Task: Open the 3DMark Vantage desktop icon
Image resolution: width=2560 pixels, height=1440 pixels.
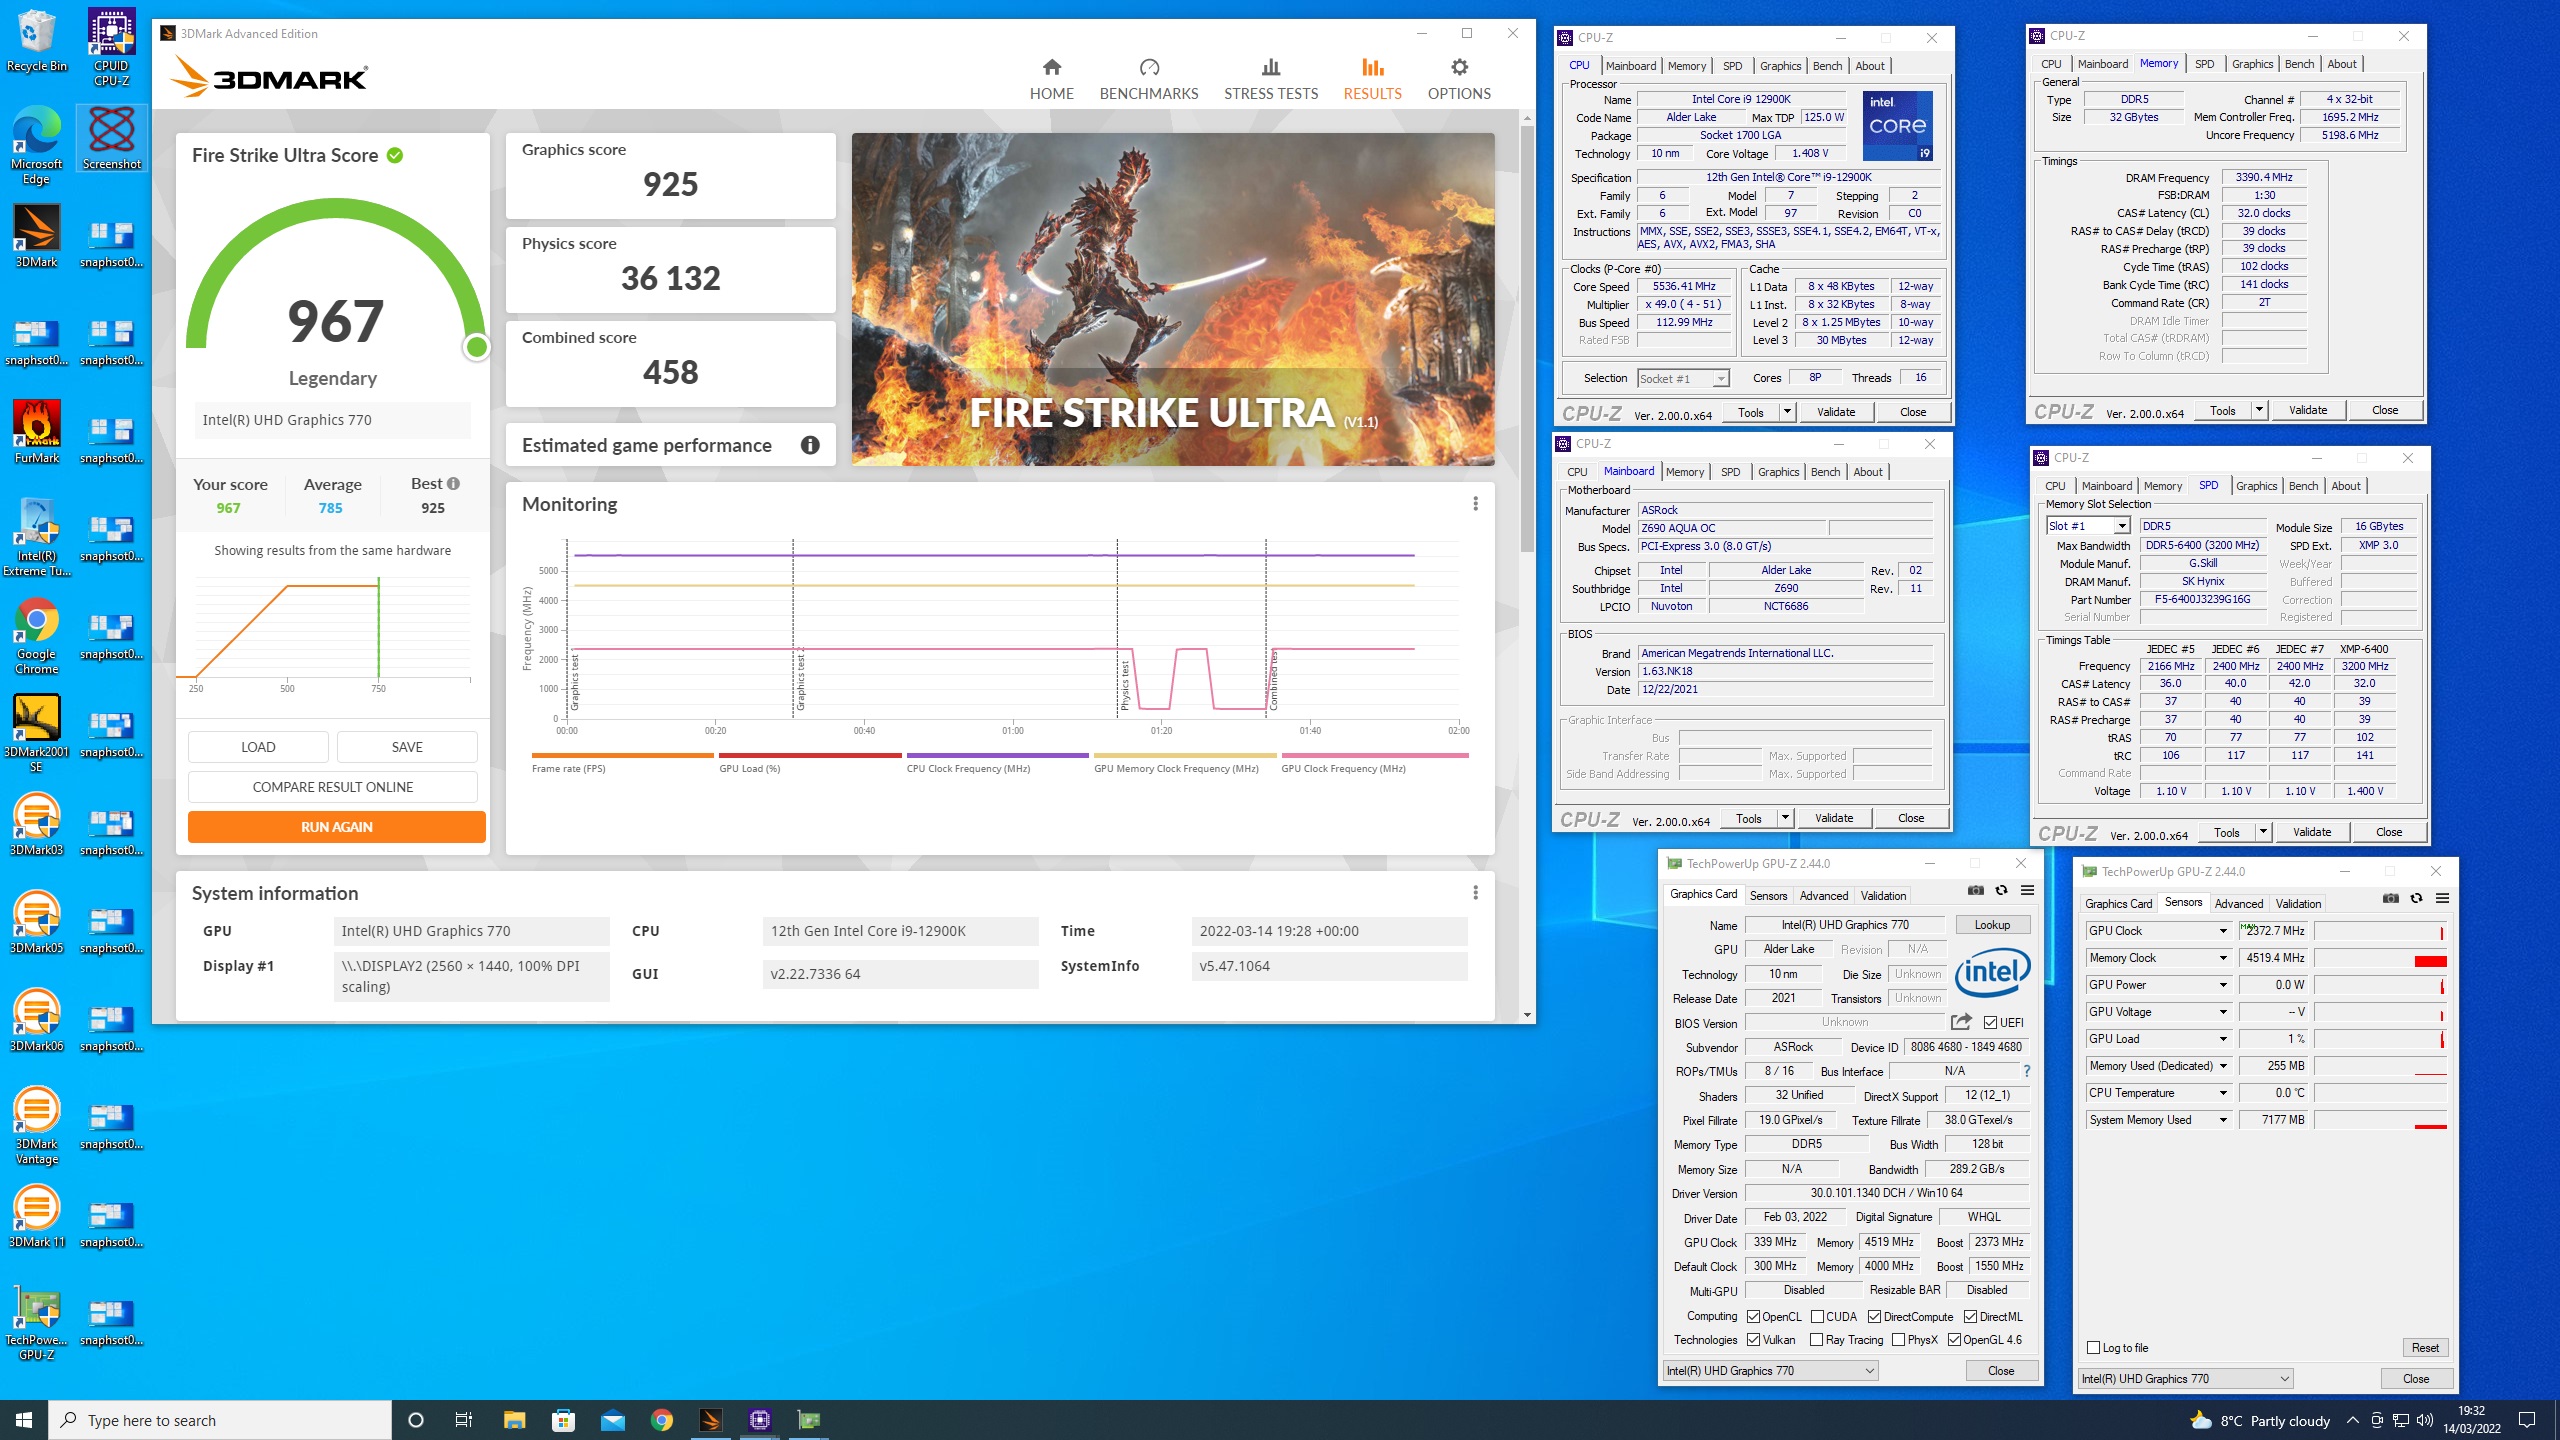Action: tap(37, 1125)
